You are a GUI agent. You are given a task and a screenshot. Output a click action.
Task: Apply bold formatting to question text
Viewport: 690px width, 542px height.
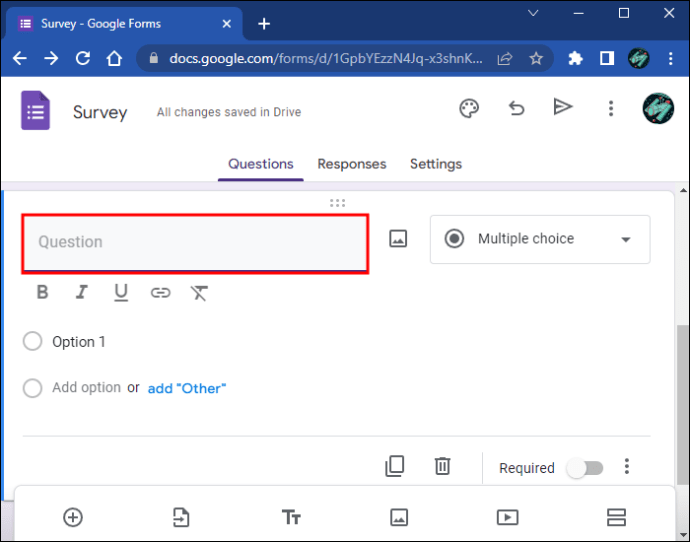pos(42,293)
